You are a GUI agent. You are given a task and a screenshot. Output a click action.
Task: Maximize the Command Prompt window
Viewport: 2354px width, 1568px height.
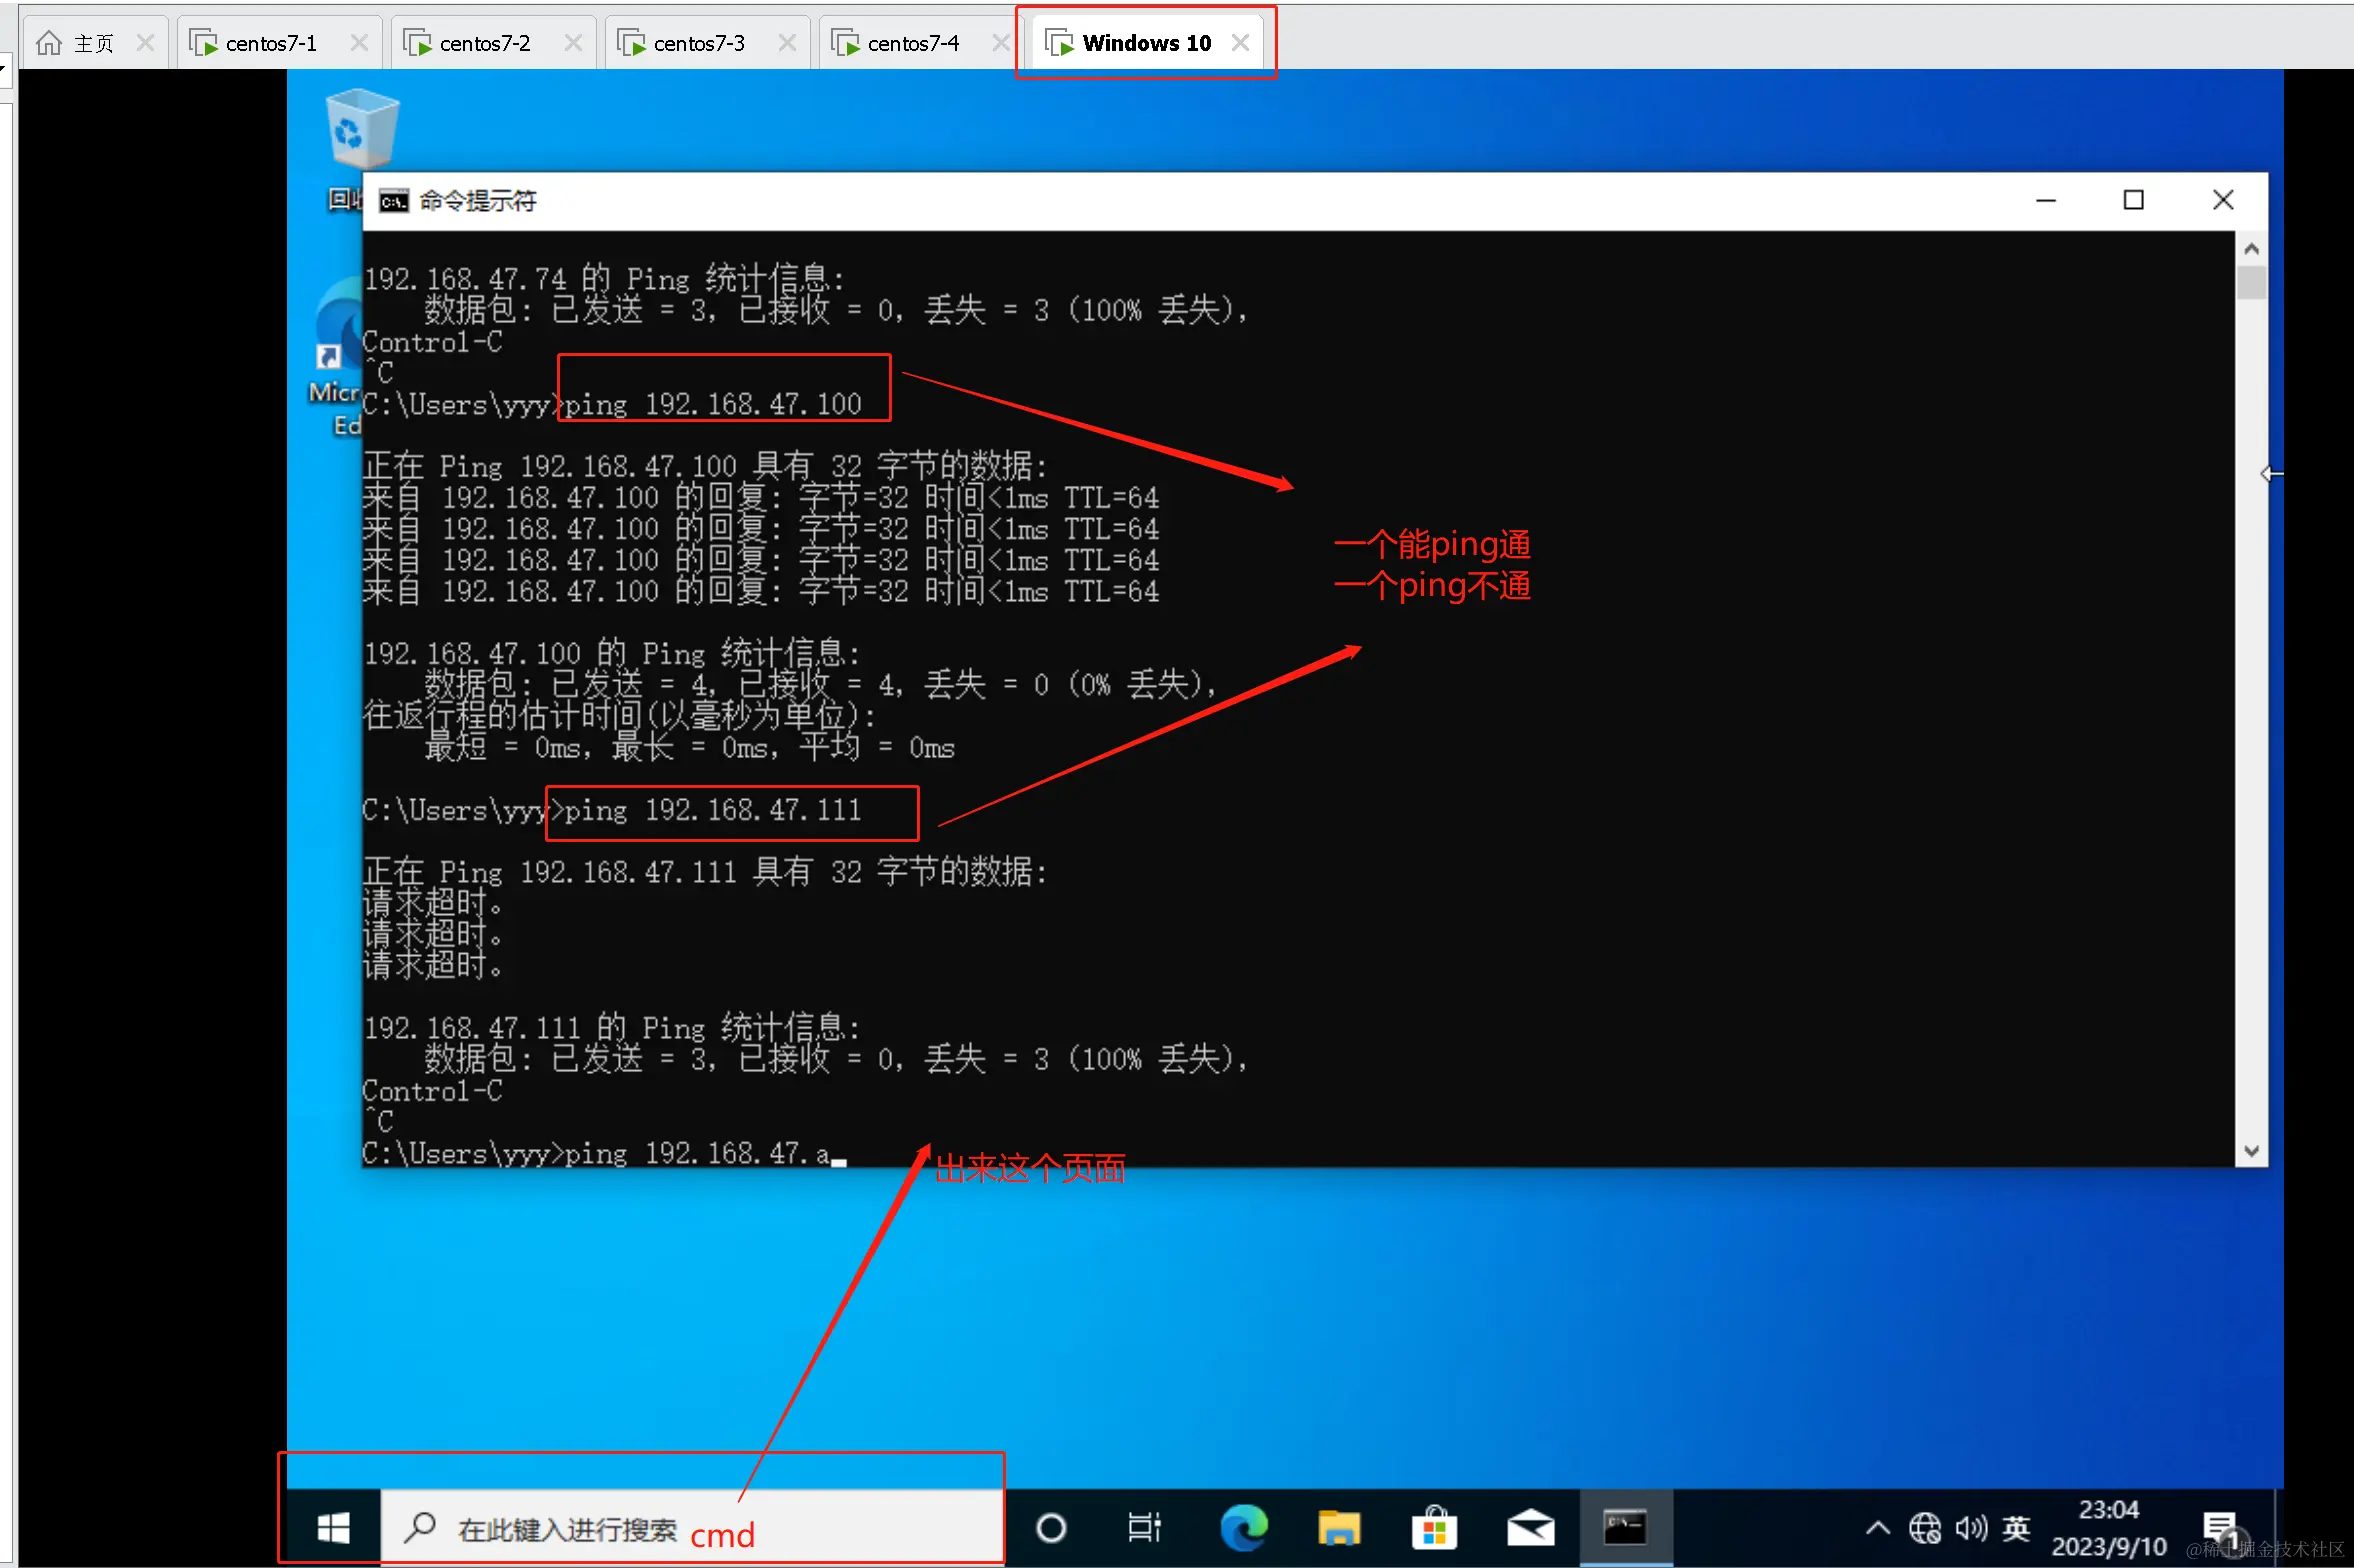[2133, 201]
